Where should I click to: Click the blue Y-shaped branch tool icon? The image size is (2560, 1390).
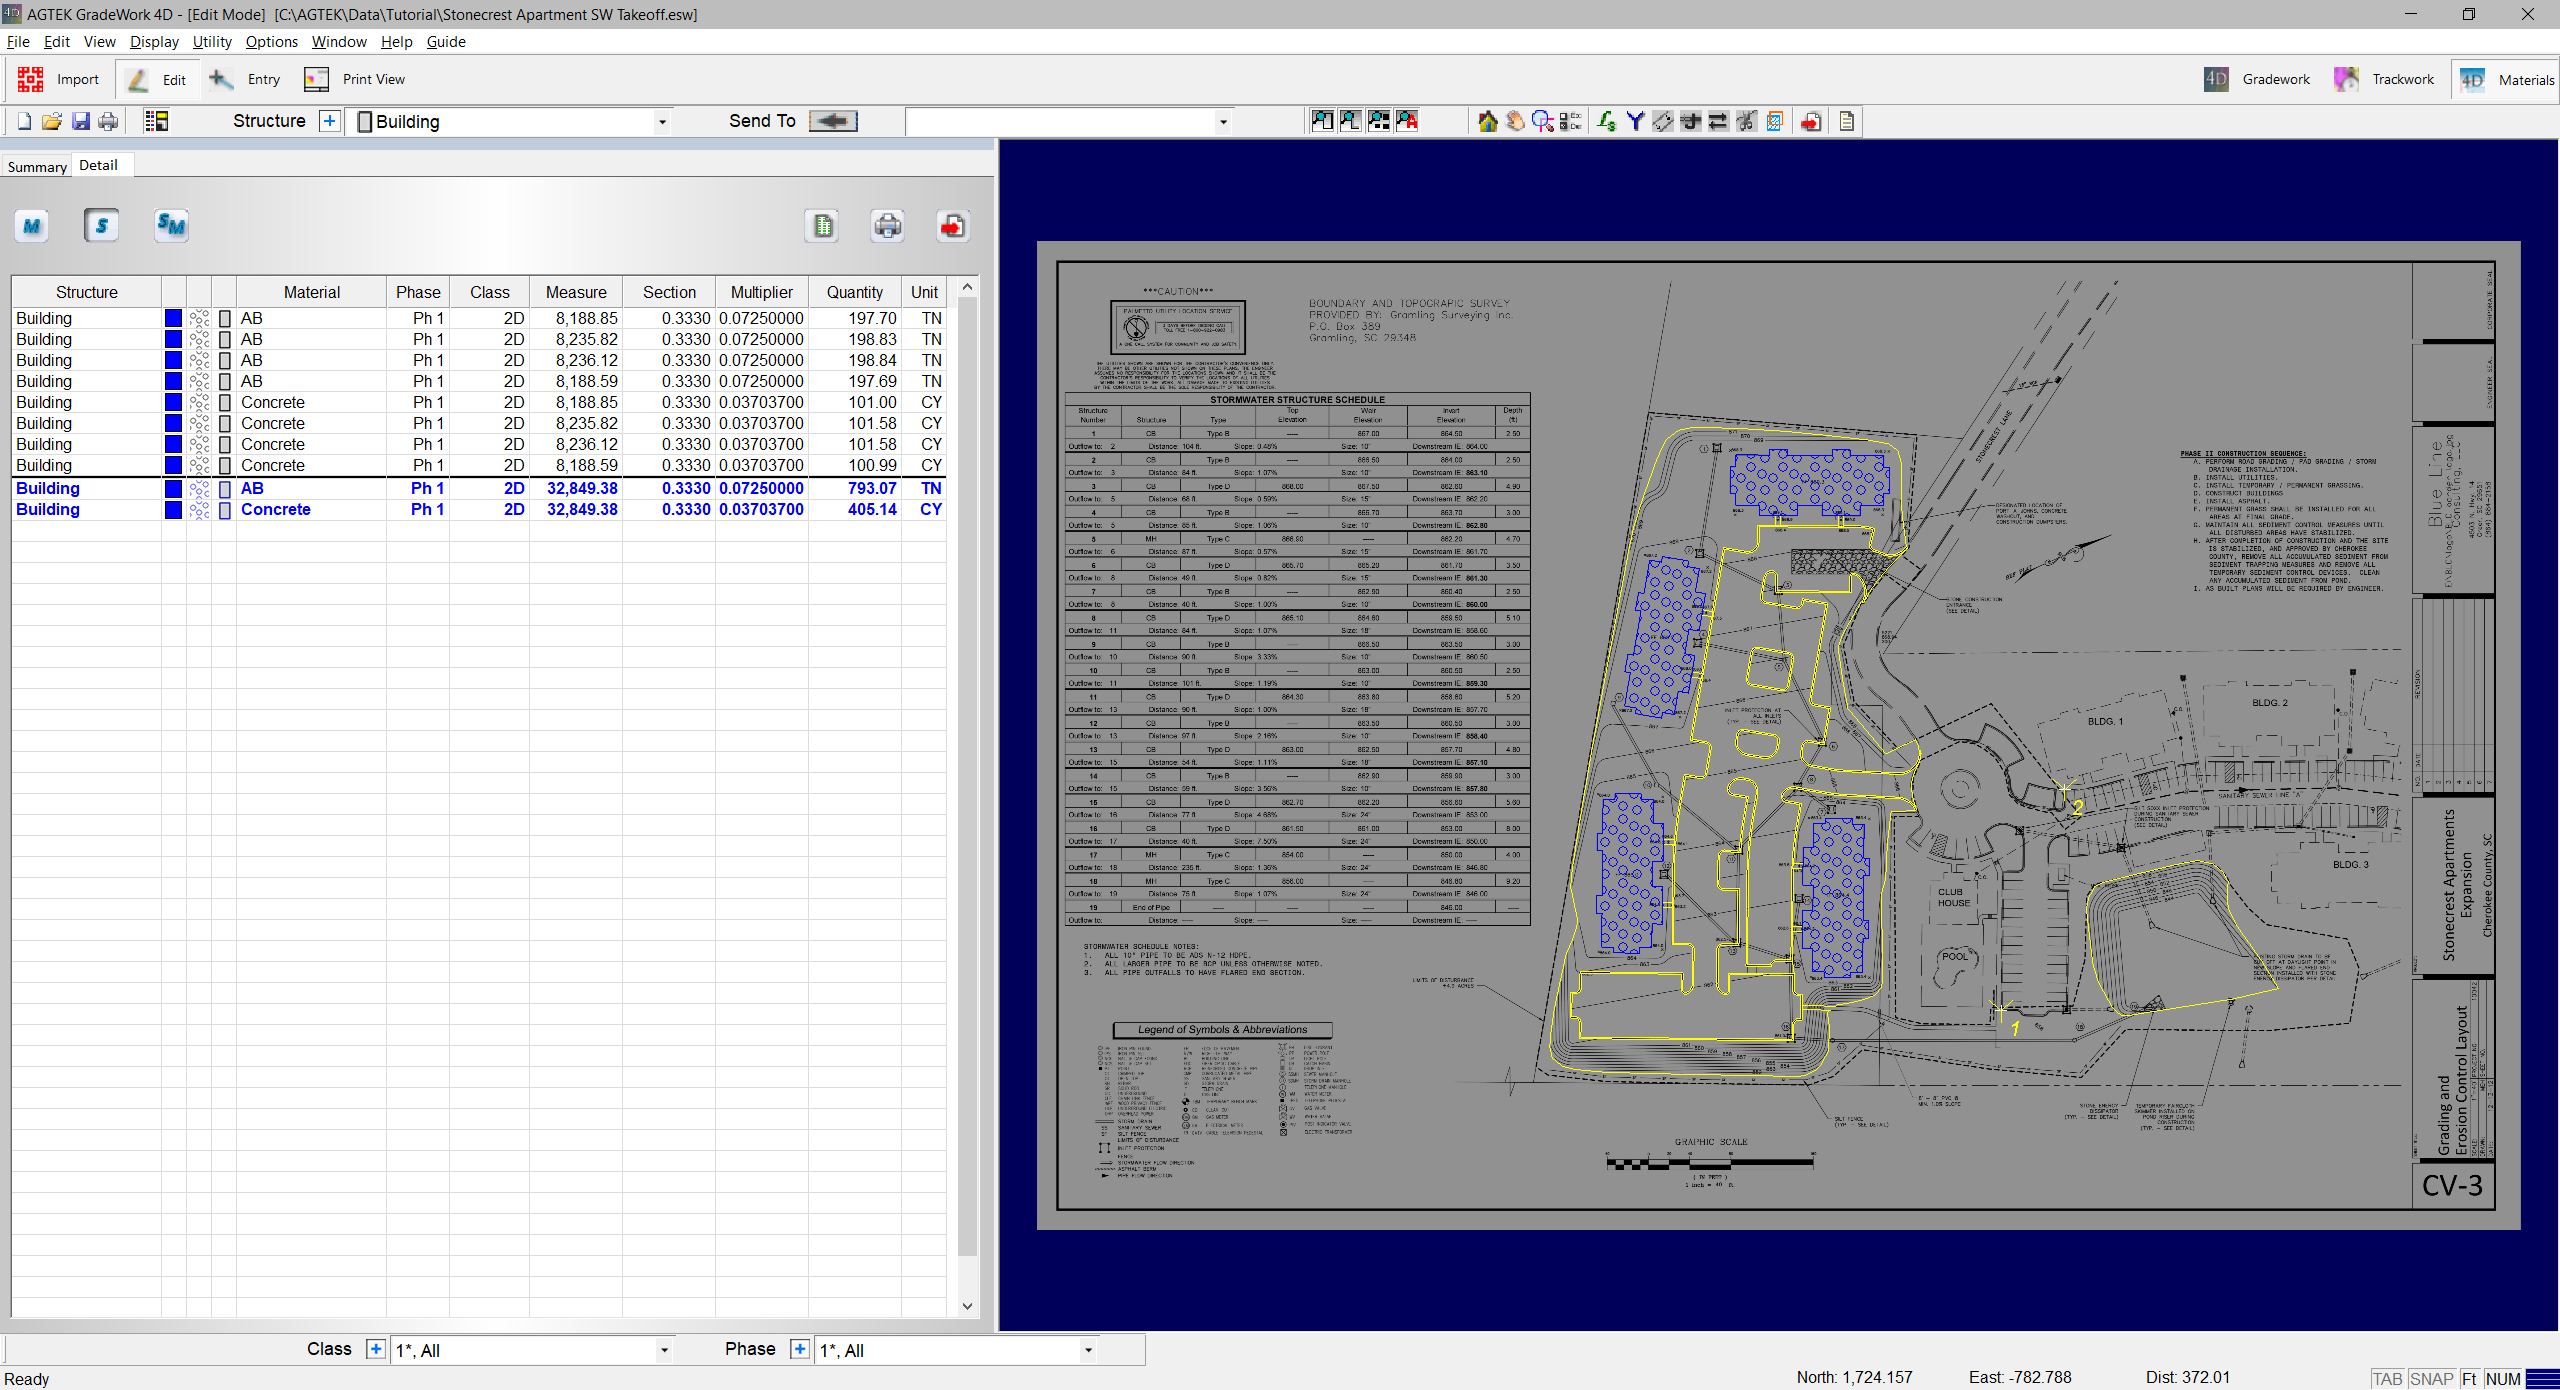point(1635,121)
